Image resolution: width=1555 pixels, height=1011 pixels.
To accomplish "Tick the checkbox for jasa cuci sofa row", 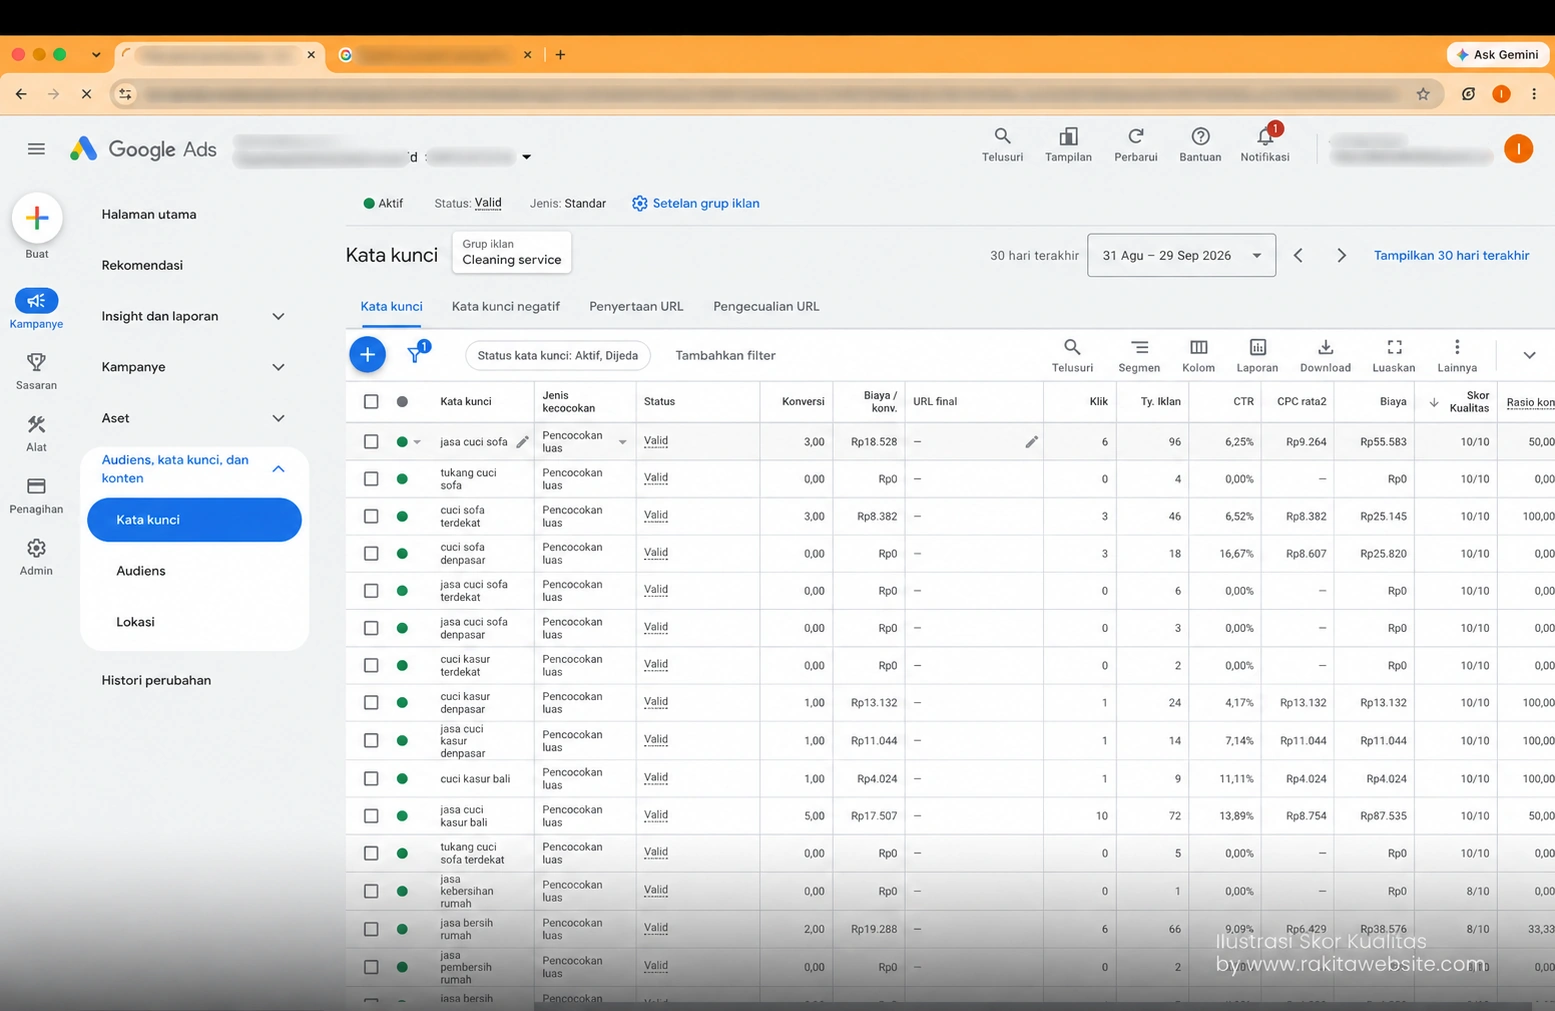I will [x=371, y=441].
